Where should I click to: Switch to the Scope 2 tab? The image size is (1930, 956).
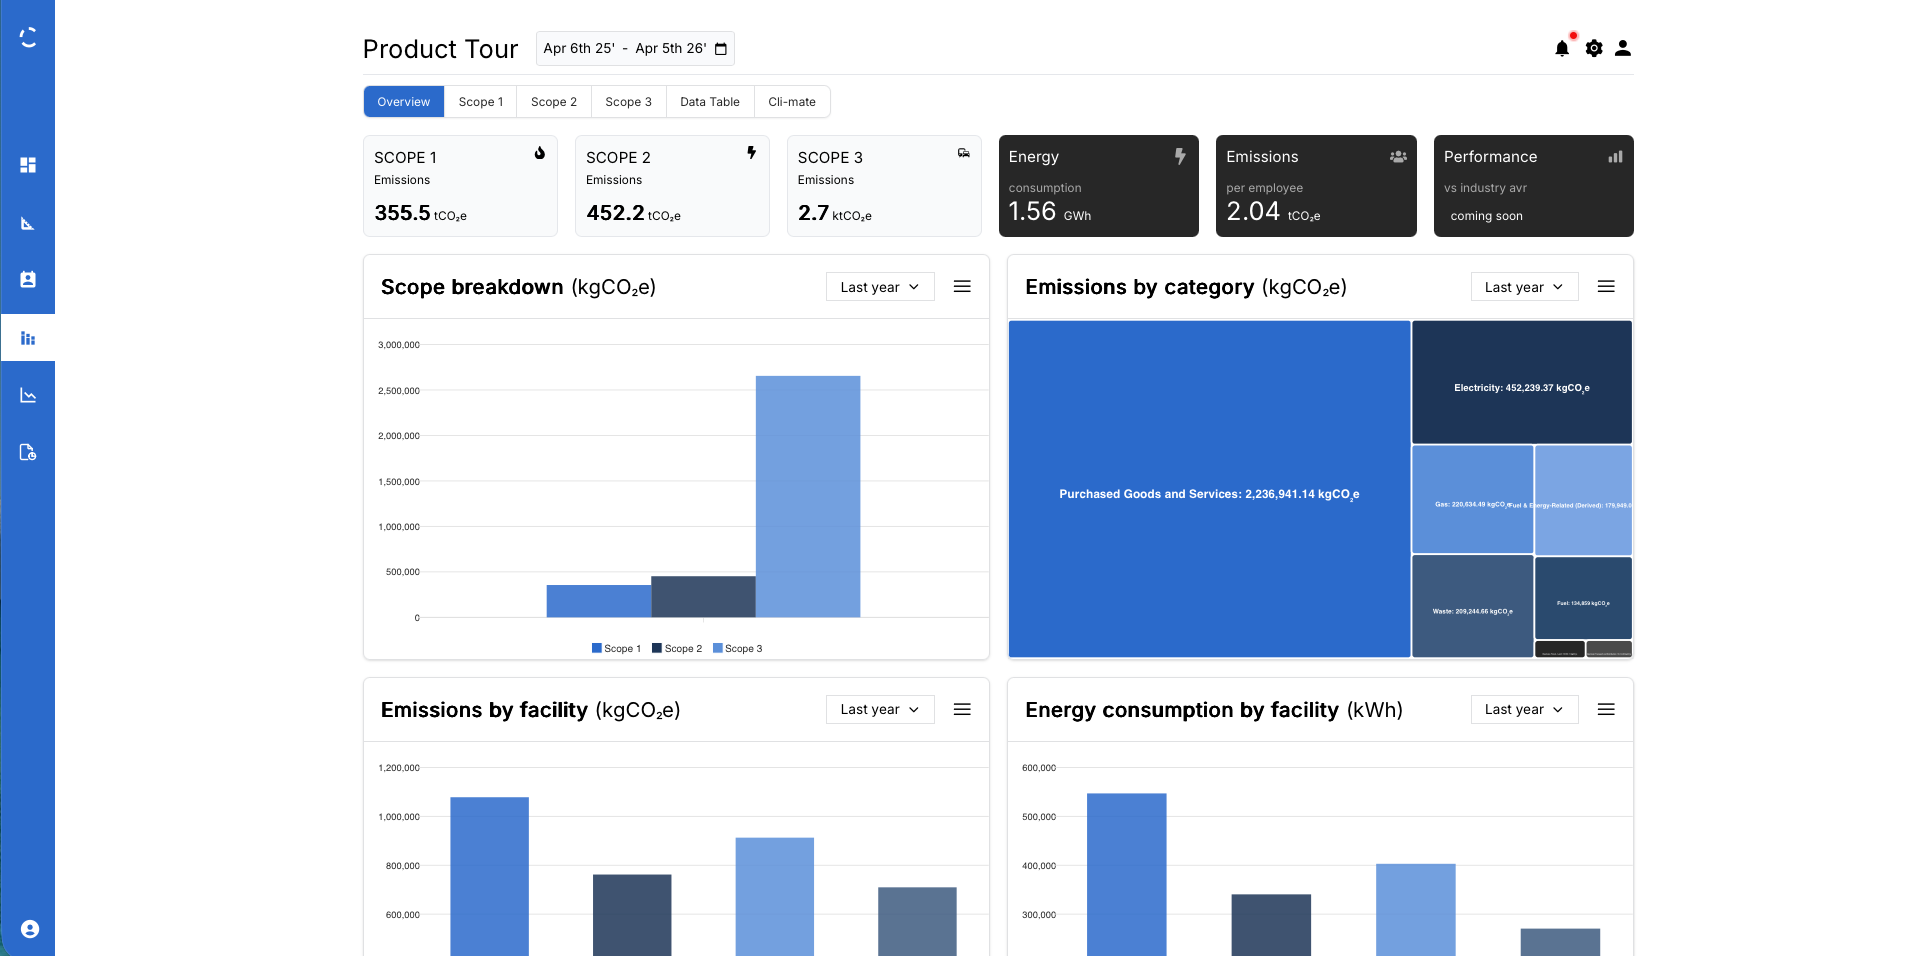pos(553,101)
